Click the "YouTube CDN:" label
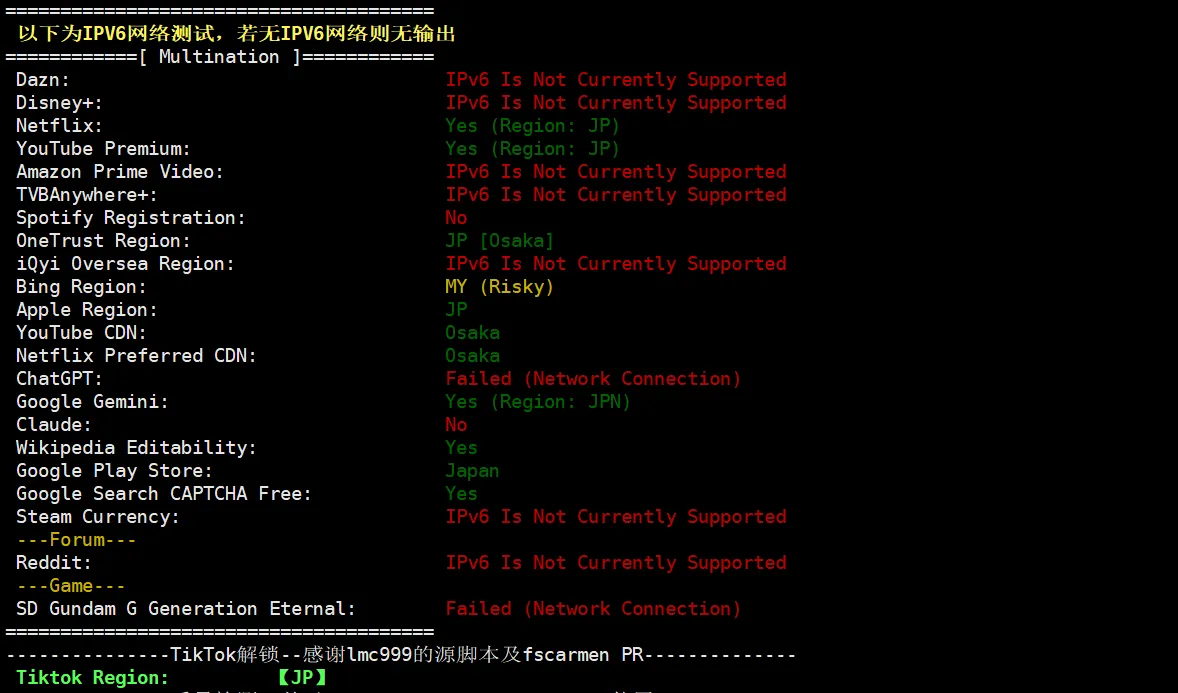Viewport: 1178px width, 693px height. [82, 333]
